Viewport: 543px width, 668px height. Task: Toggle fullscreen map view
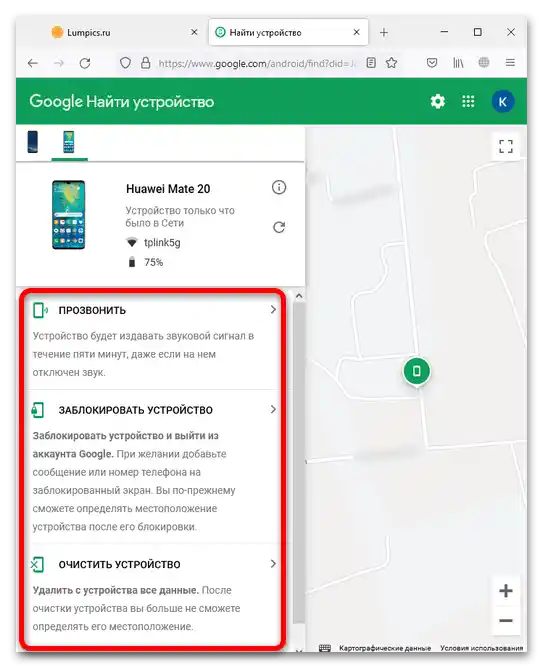pos(506,147)
